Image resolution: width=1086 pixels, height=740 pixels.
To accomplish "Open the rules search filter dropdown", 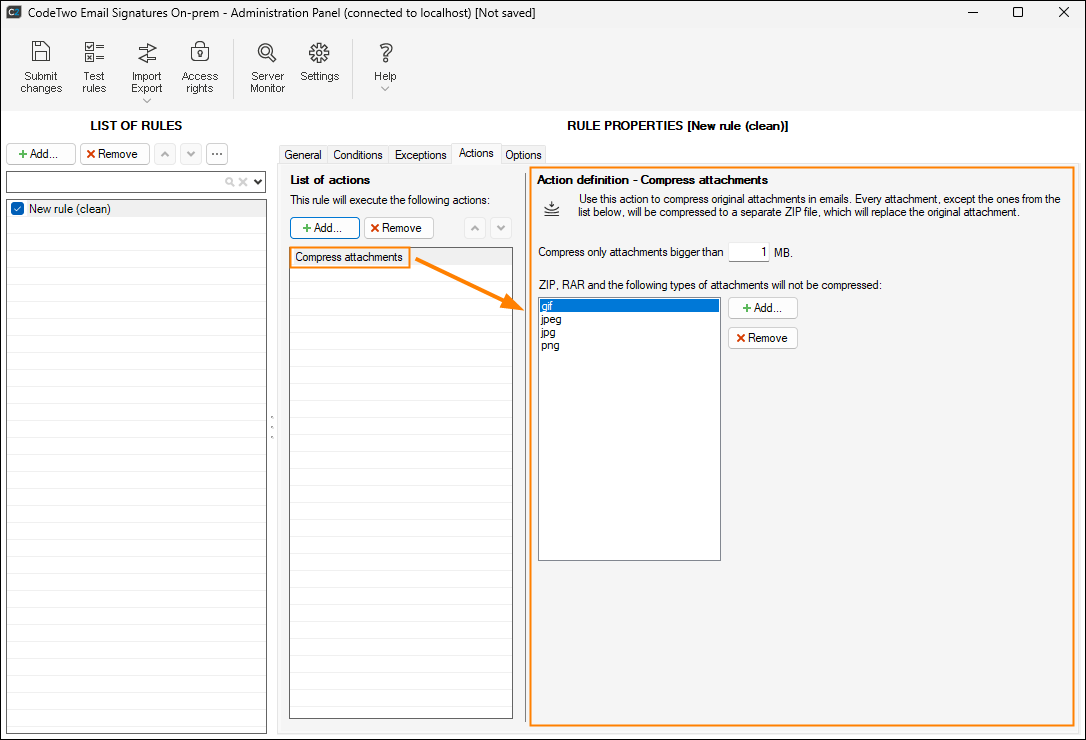I will [258, 182].
